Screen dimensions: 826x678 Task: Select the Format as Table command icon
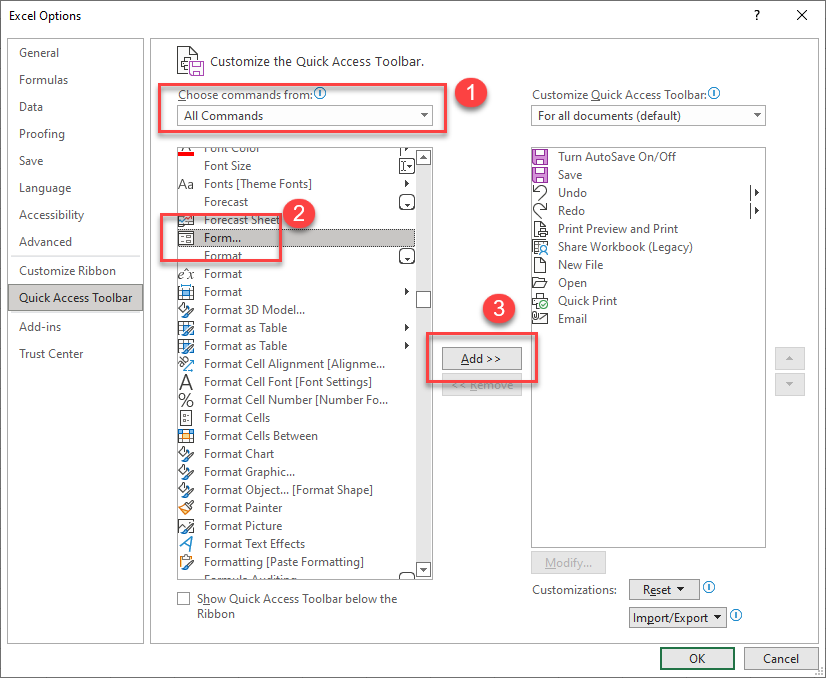186,327
